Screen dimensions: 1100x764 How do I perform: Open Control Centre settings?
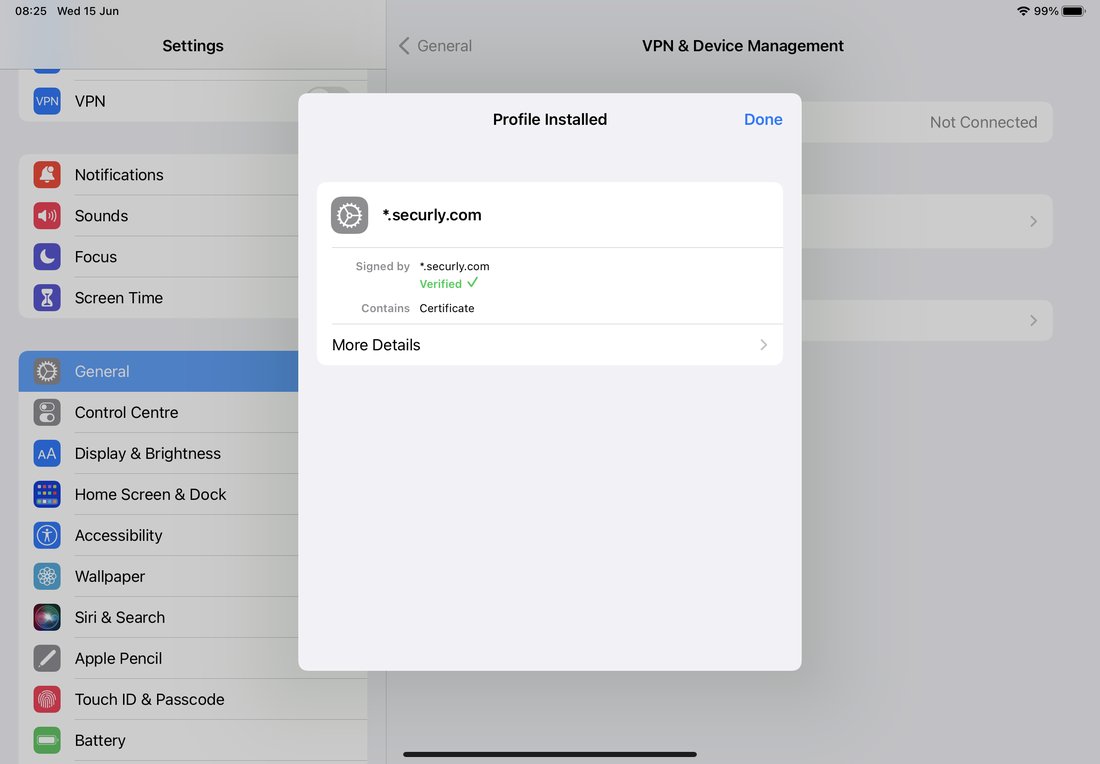pyautogui.click(x=159, y=413)
